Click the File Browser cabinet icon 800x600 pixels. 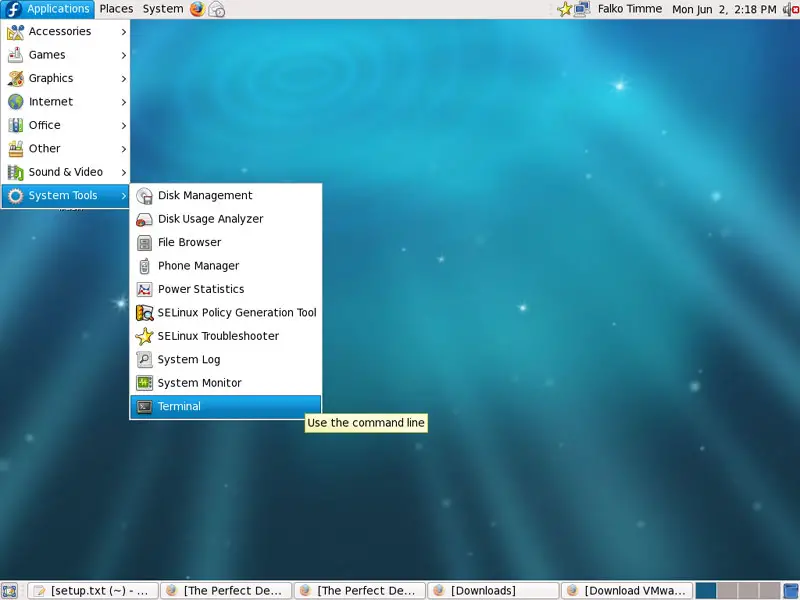tap(144, 243)
